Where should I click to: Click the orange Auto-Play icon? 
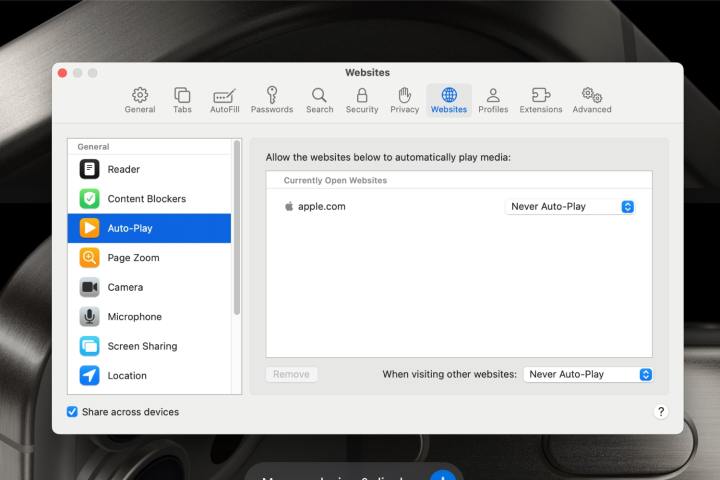(x=89, y=228)
